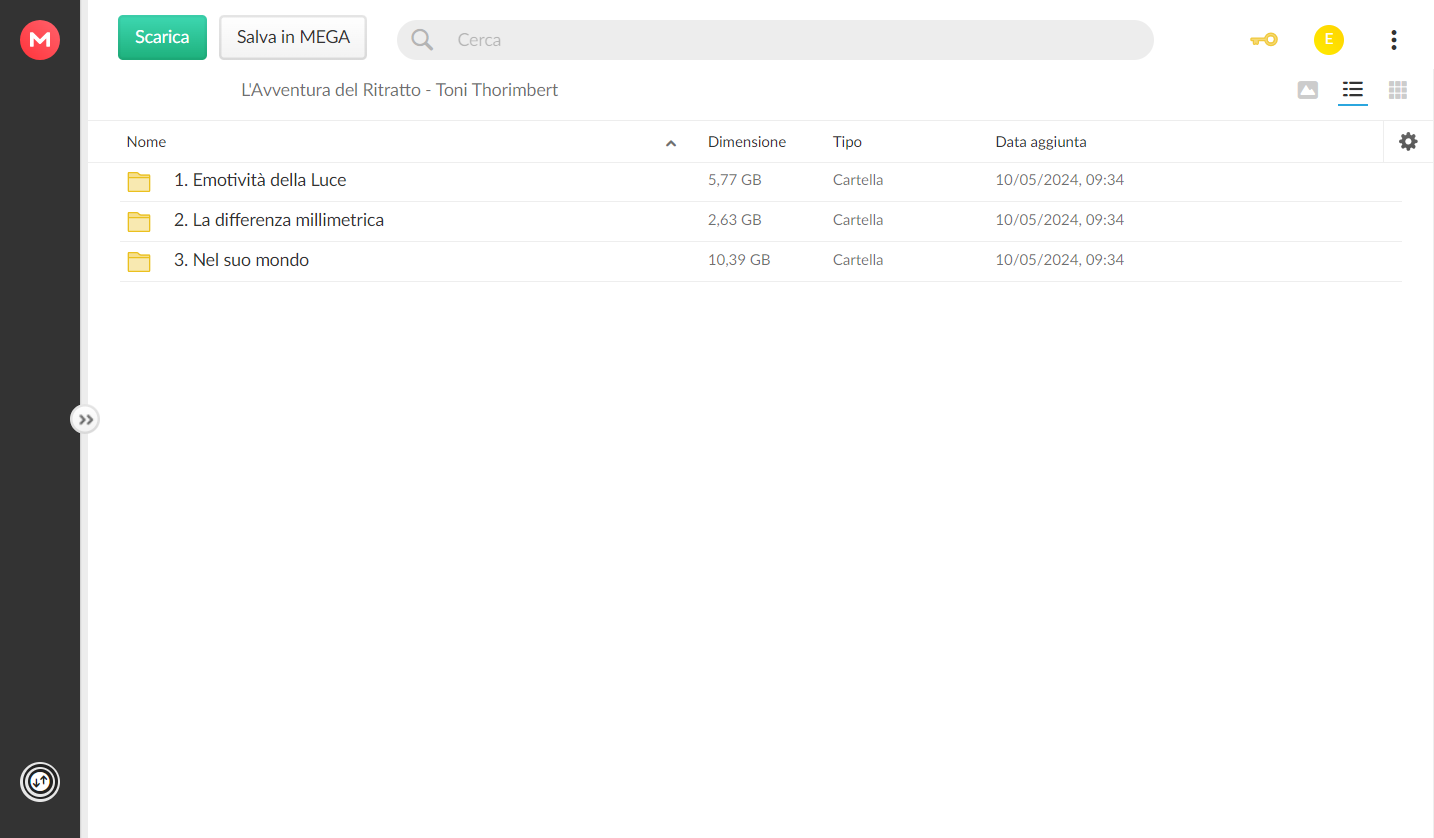Viewport: 1434px width, 838px height.
Task: Sort by the Tipo column header
Action: click(847, 142)
